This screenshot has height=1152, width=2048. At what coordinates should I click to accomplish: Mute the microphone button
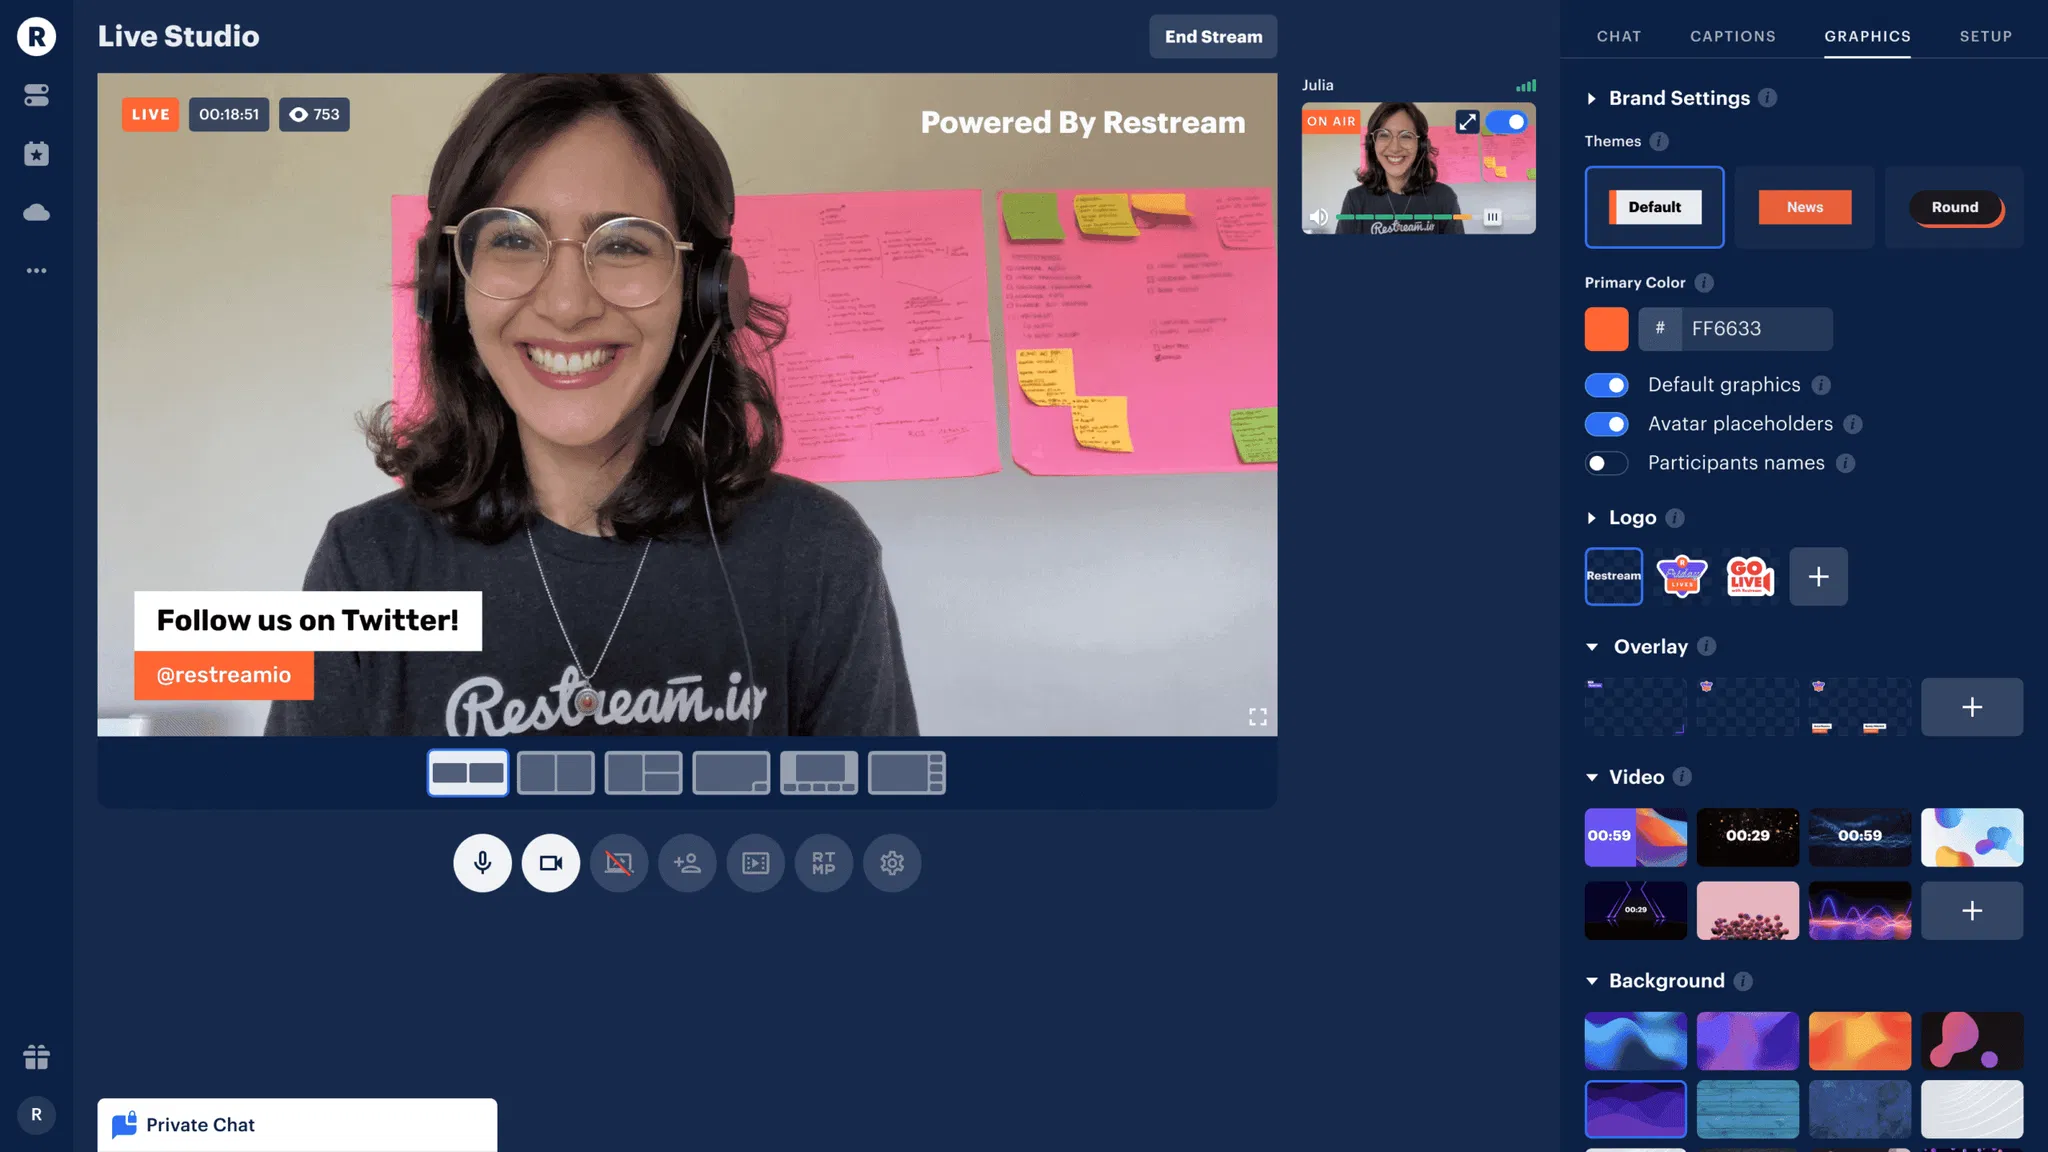[482, 862]
